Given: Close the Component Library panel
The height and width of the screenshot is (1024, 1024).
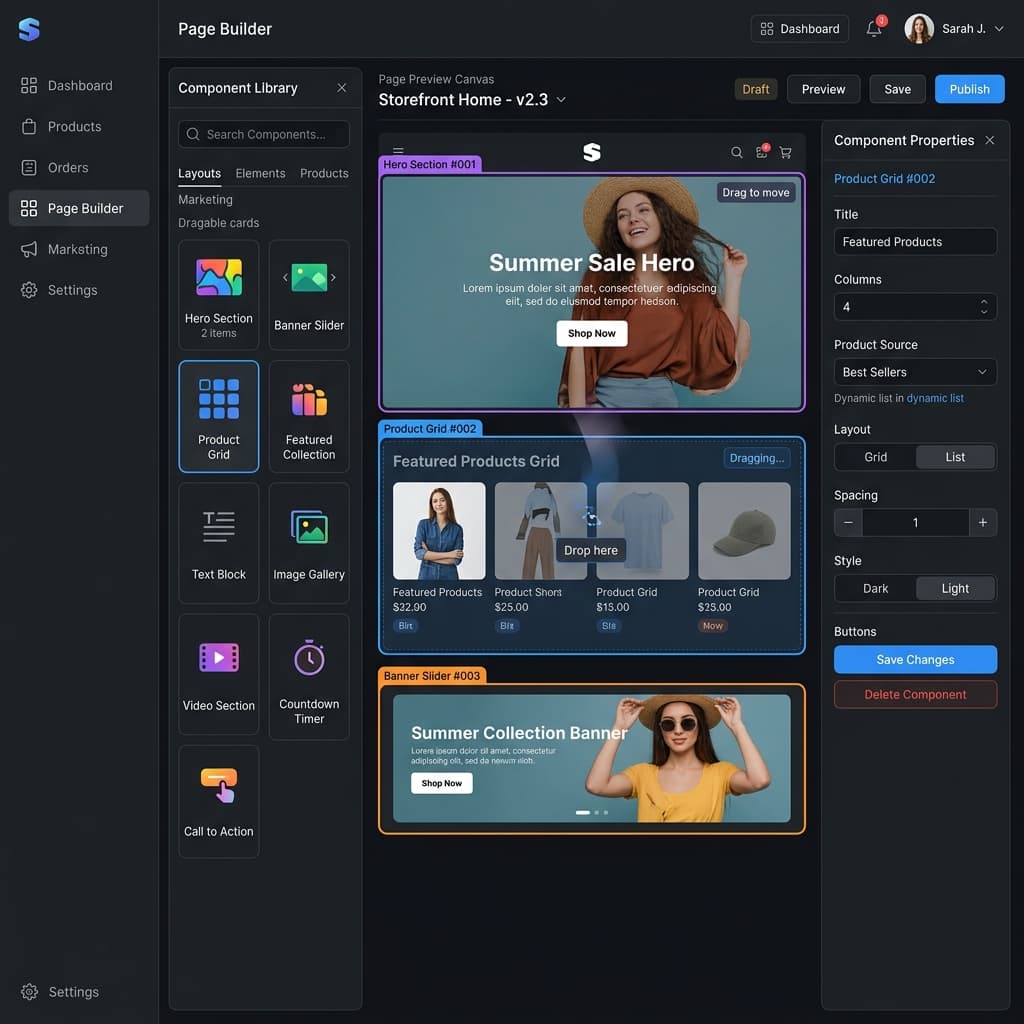Looking at the screenshot, I should point(342,88).
